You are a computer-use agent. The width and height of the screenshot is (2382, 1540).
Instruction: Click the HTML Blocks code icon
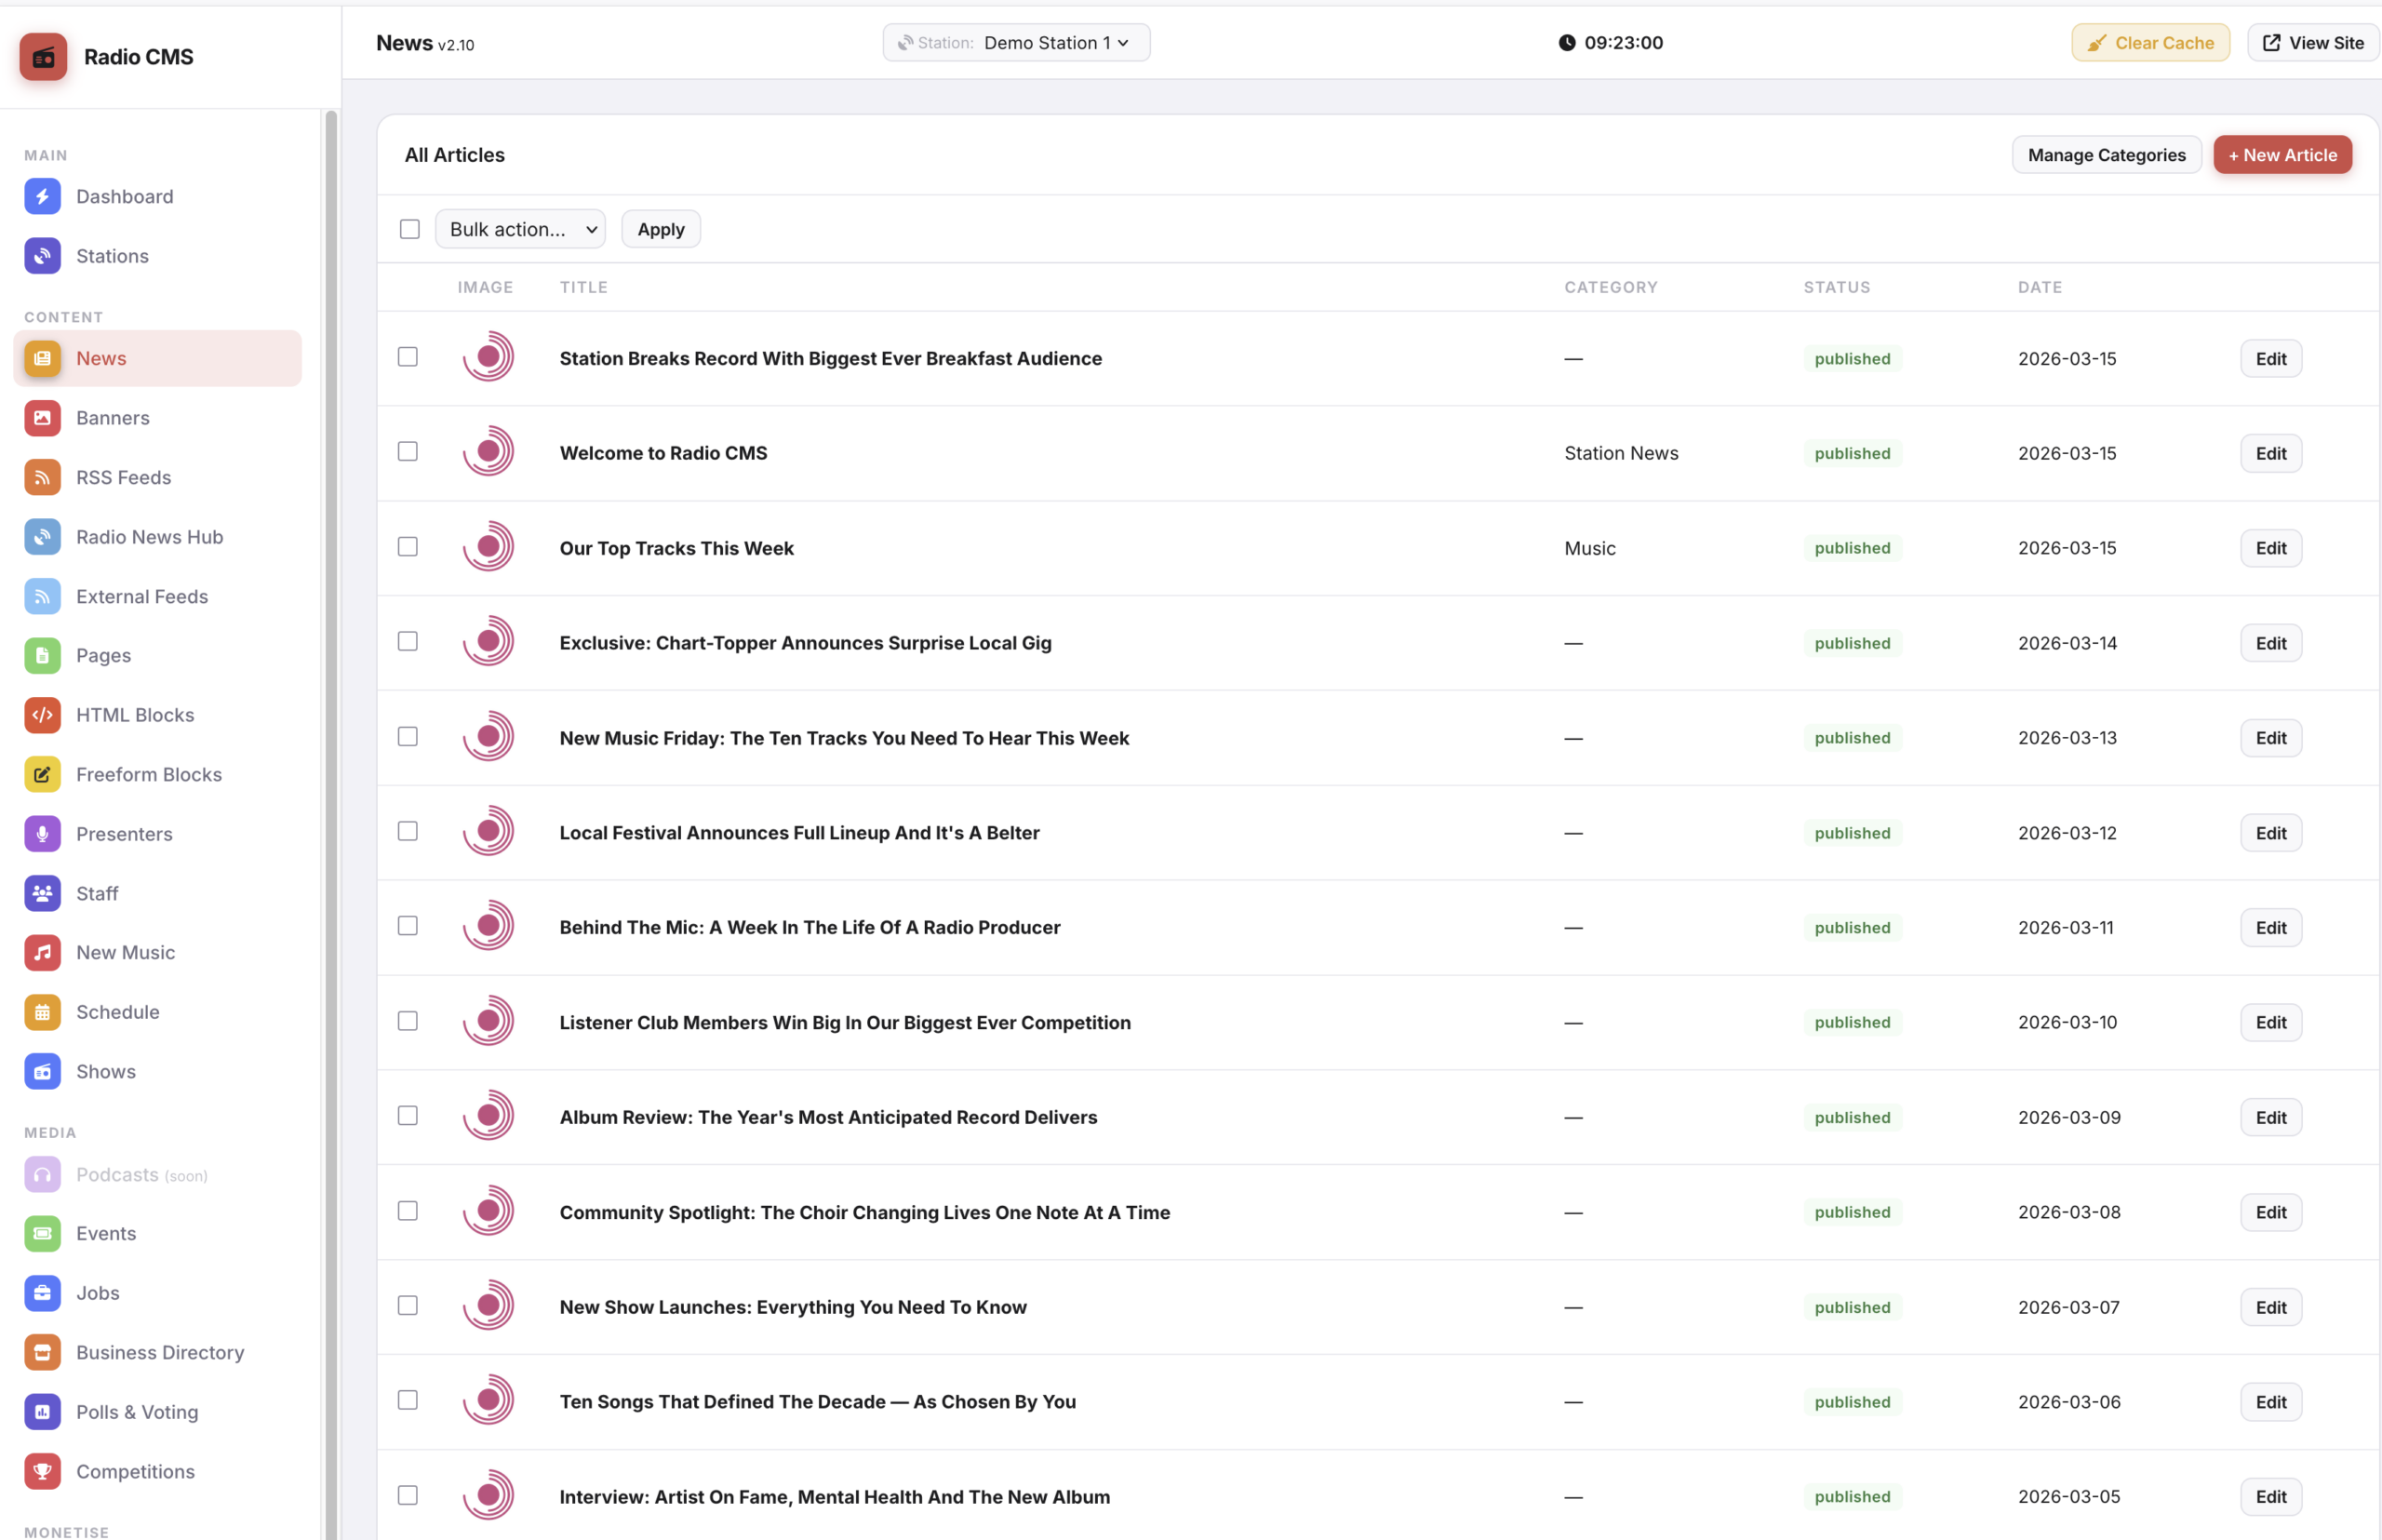click(x=42, y=715)
